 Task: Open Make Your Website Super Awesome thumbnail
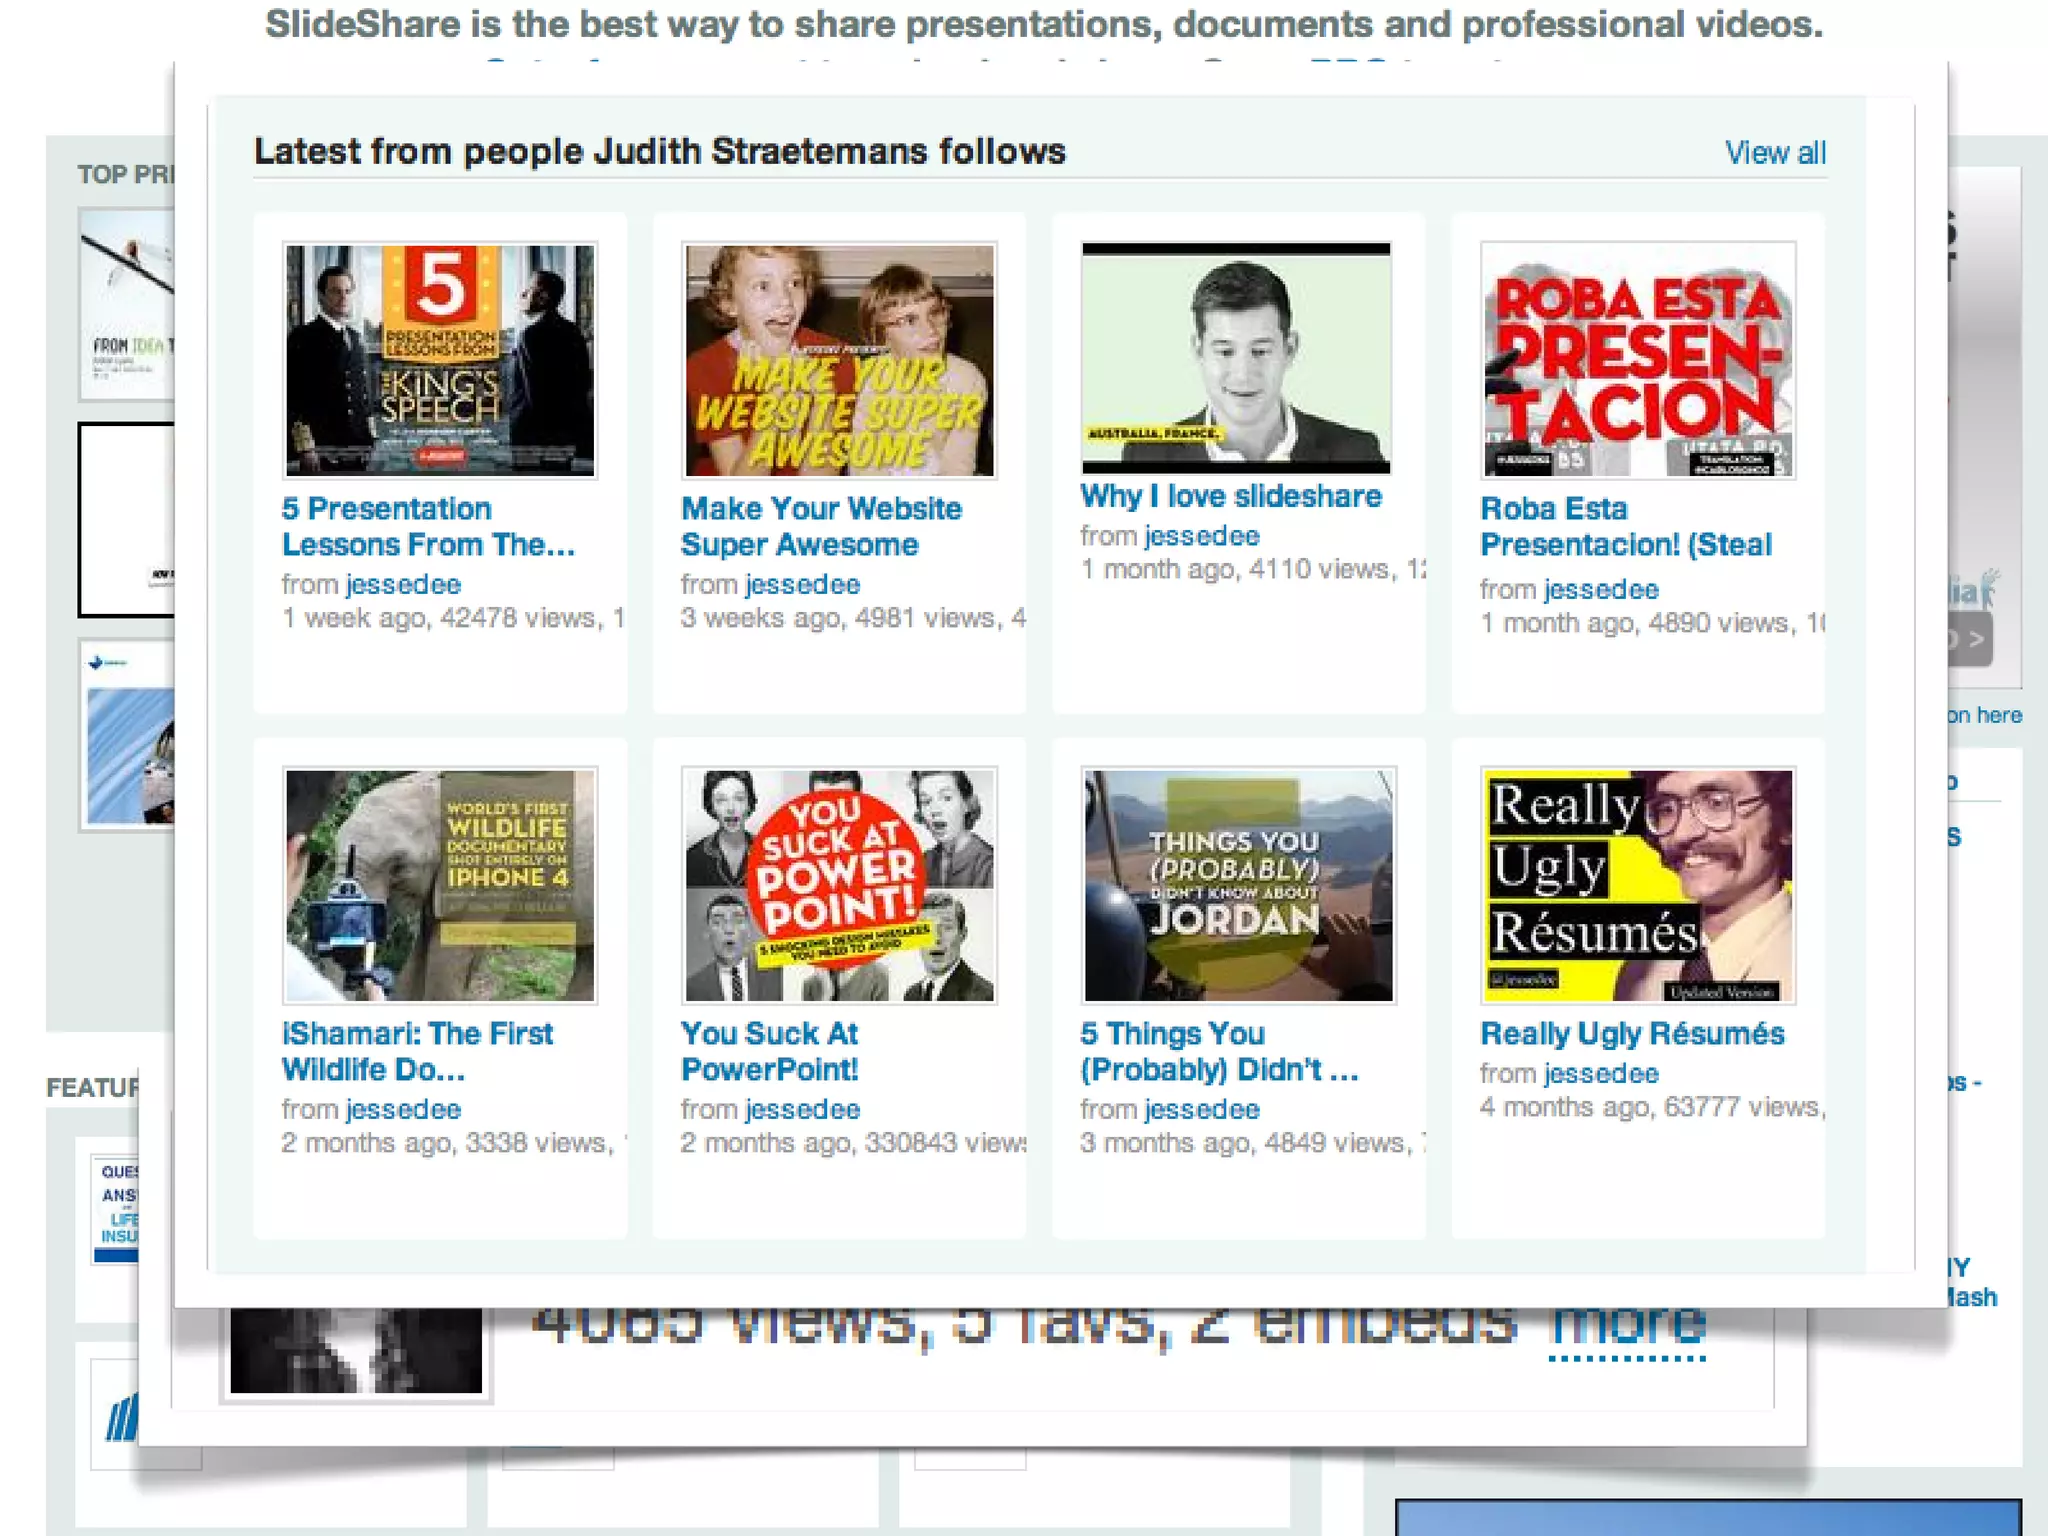point(838,360)
